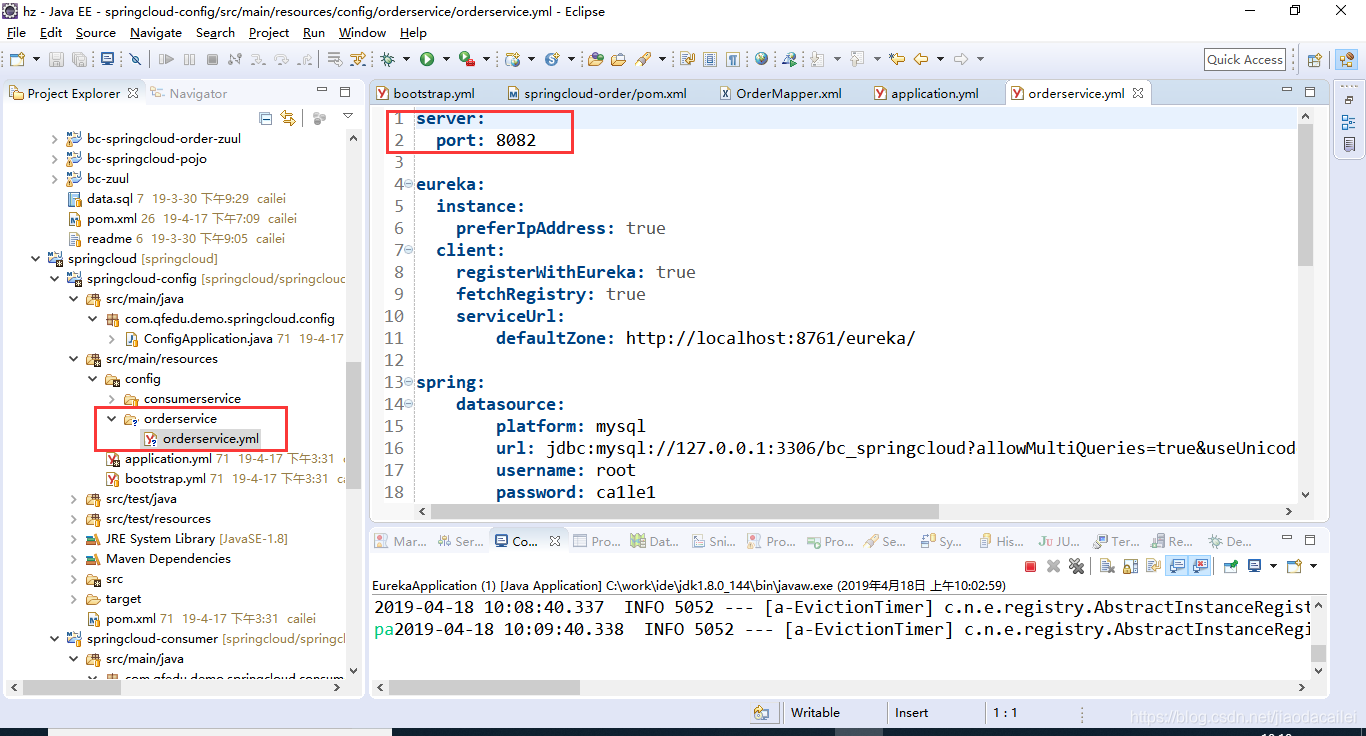
Task: Click the Open Type folder icon
Action: point(596,60)
